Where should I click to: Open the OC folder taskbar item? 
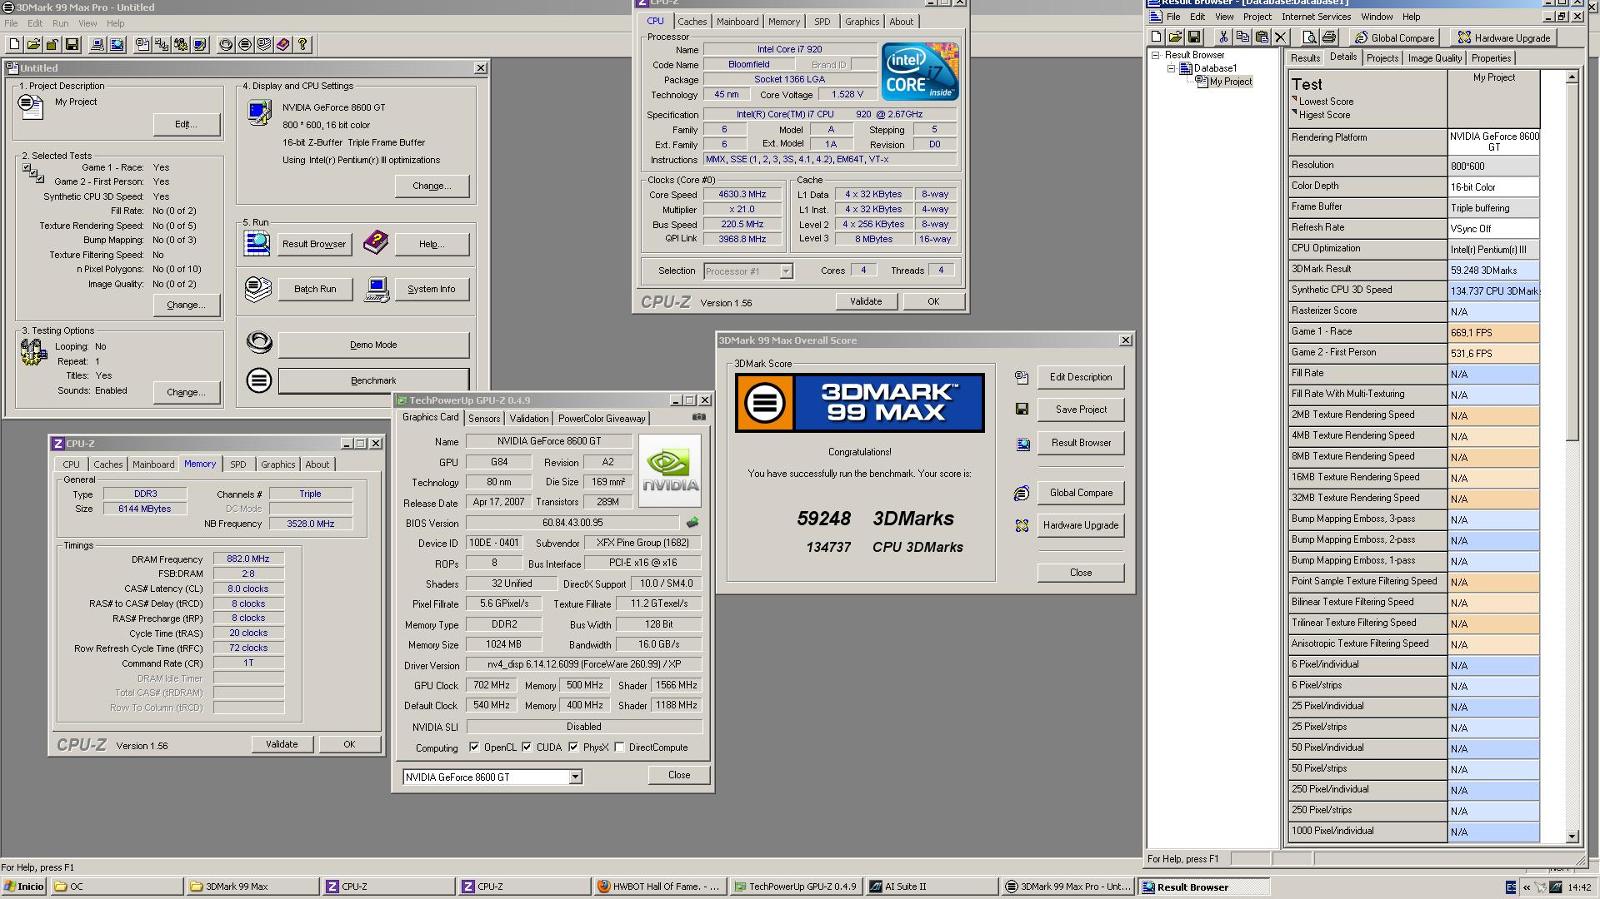point(115,886)
